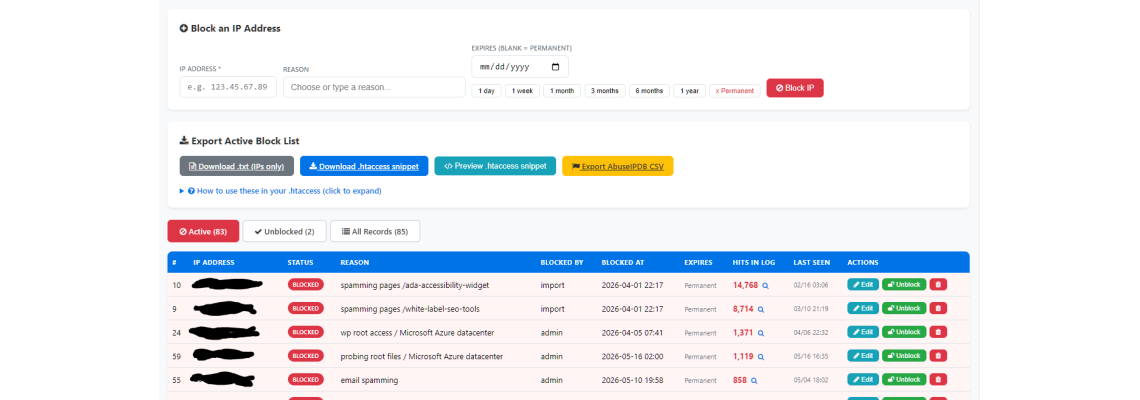Open log search icon beside 8,714 hits
The image size is (1140, 400).
[760, 309]
